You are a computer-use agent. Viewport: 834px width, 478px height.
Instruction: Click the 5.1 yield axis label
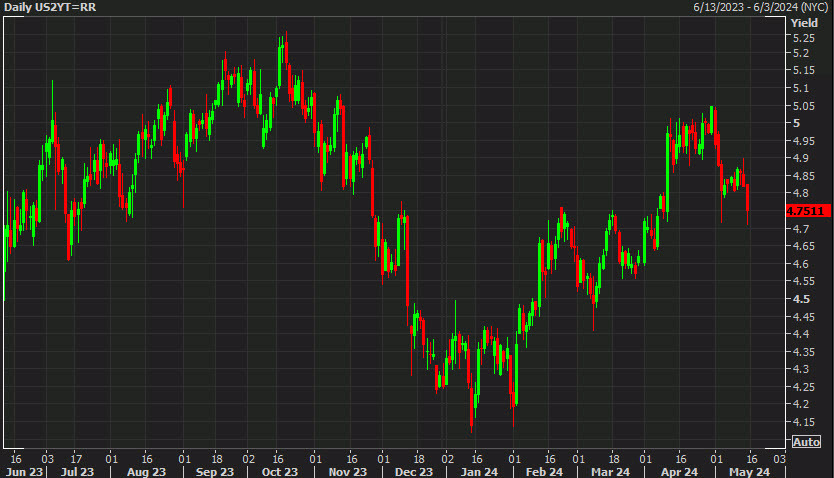tap(800, 88)
